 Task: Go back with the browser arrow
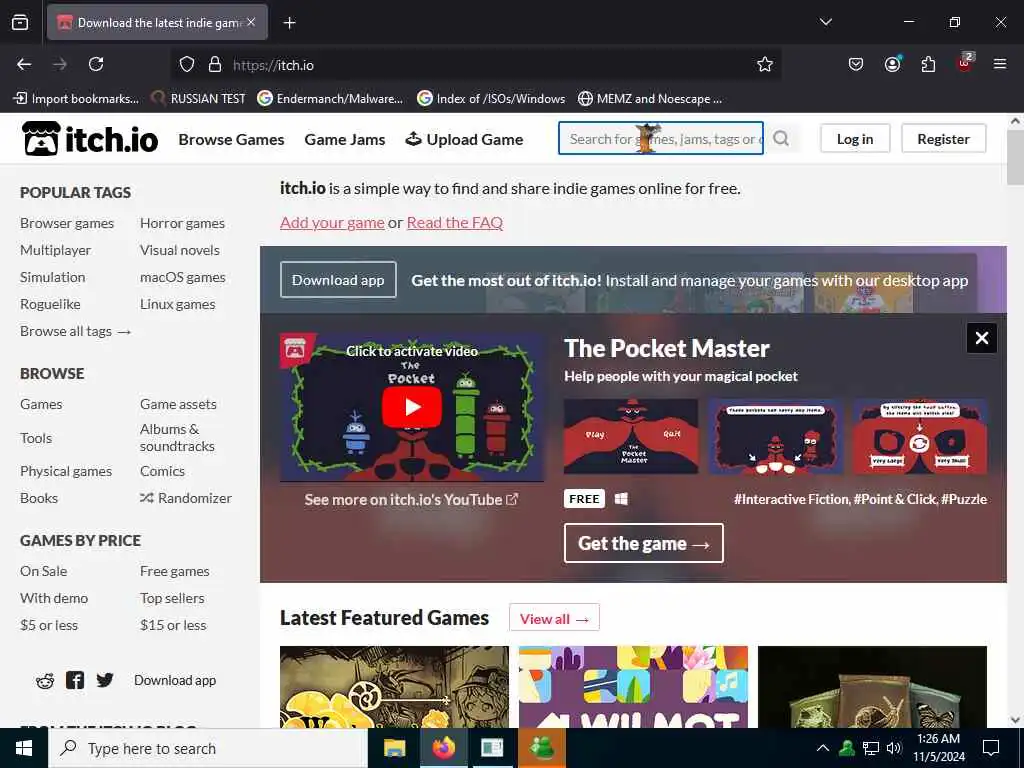24,64
